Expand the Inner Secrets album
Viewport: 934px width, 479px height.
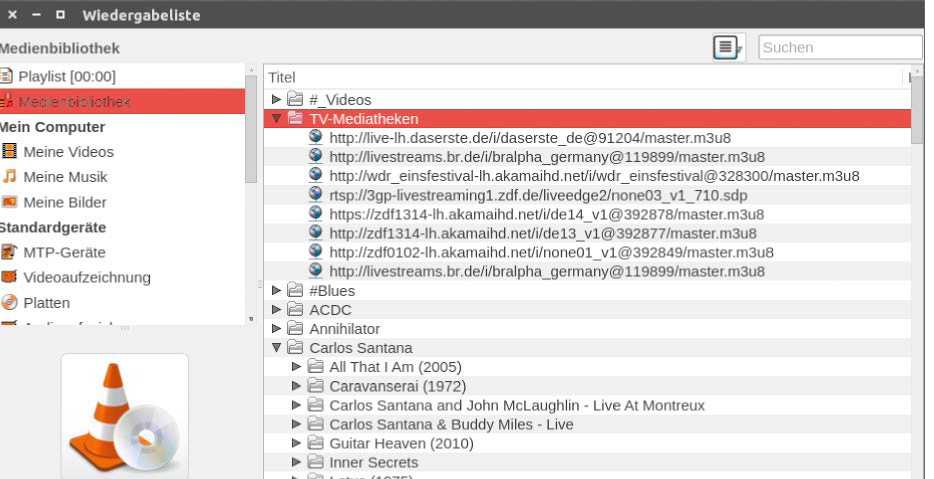tap(296, 462)
